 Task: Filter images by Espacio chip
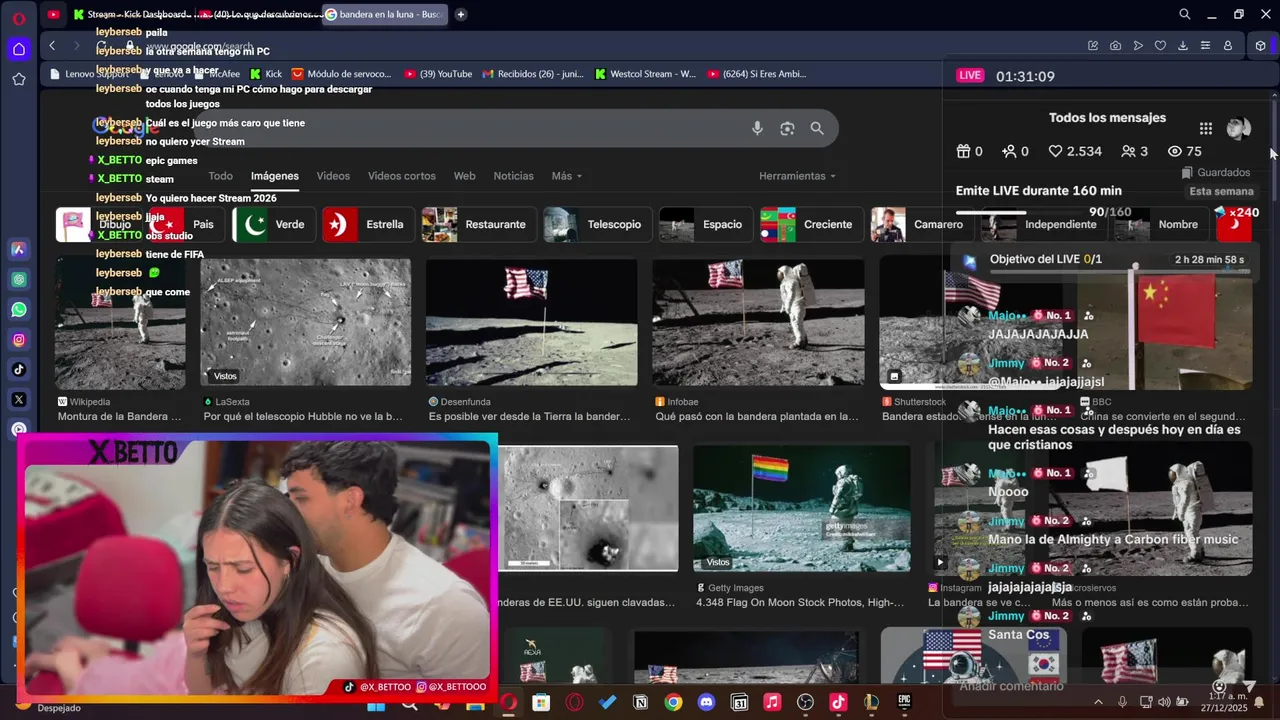(x=706, y=224)
